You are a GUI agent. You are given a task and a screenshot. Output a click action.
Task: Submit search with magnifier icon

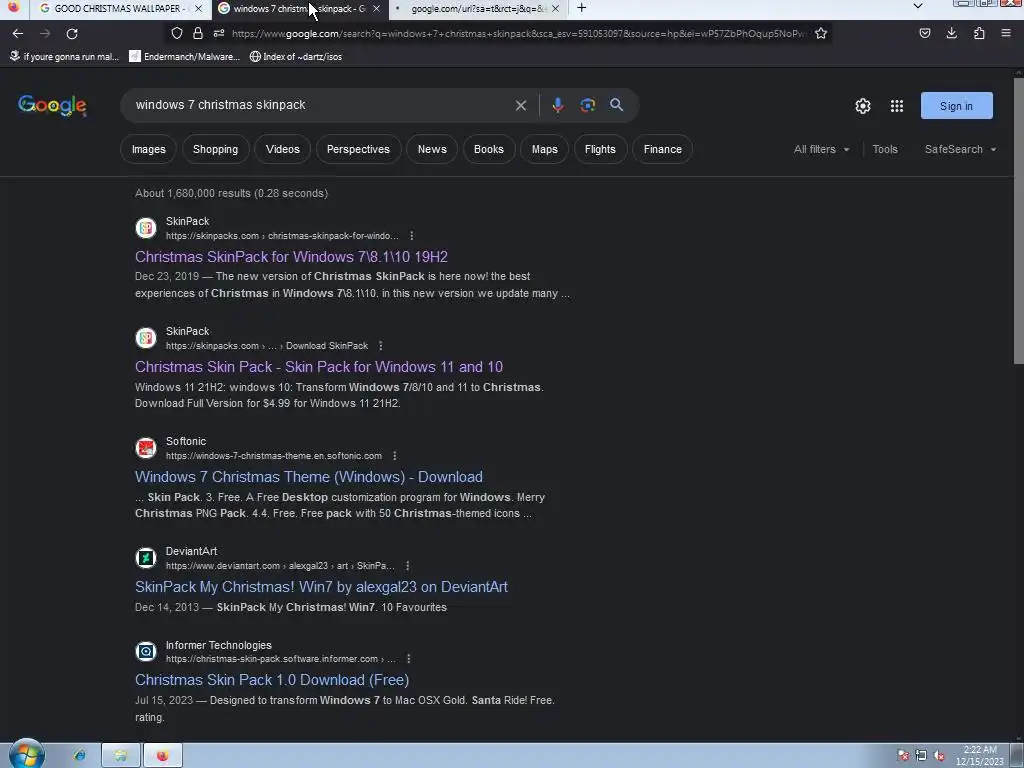click(616, 105)
